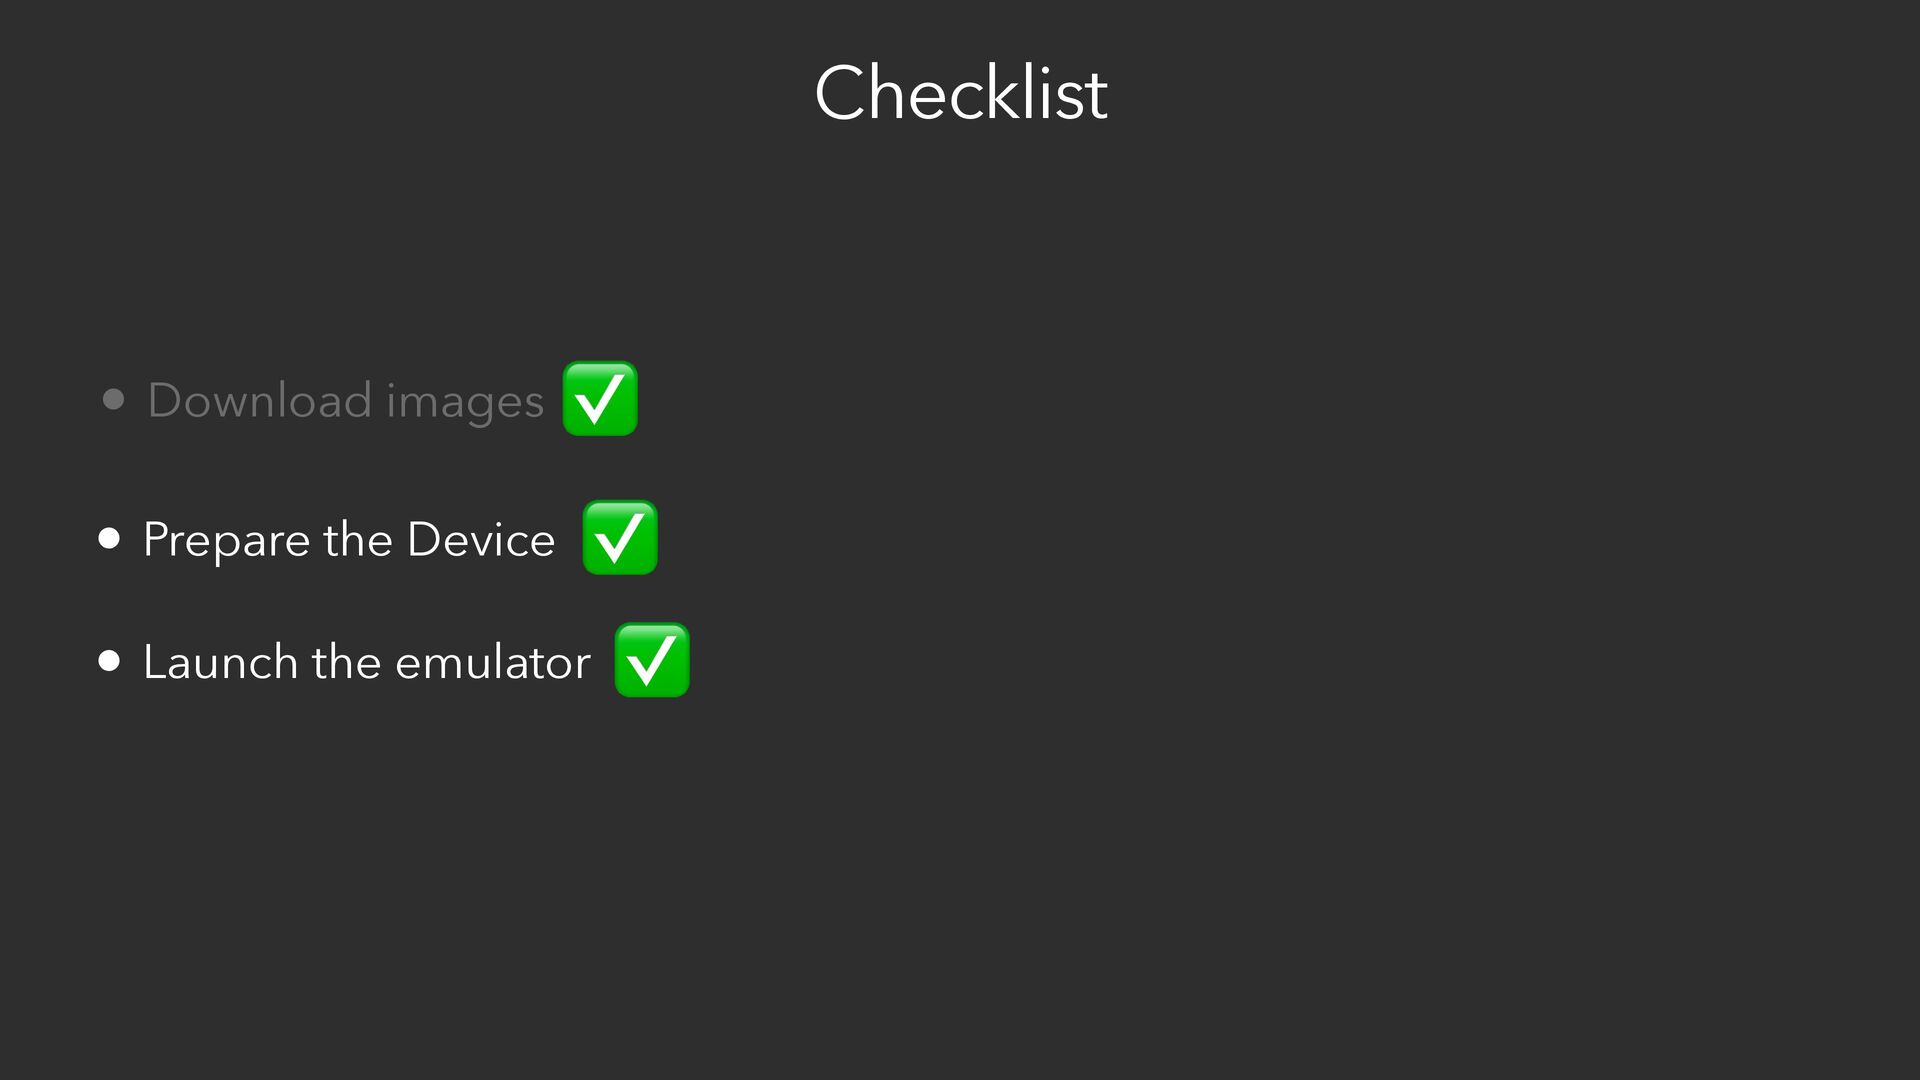Click the final letter t of Checklist title
Image resolution: width=1920 pixels, height=1080 pixels.
[x=1097, y=95]
